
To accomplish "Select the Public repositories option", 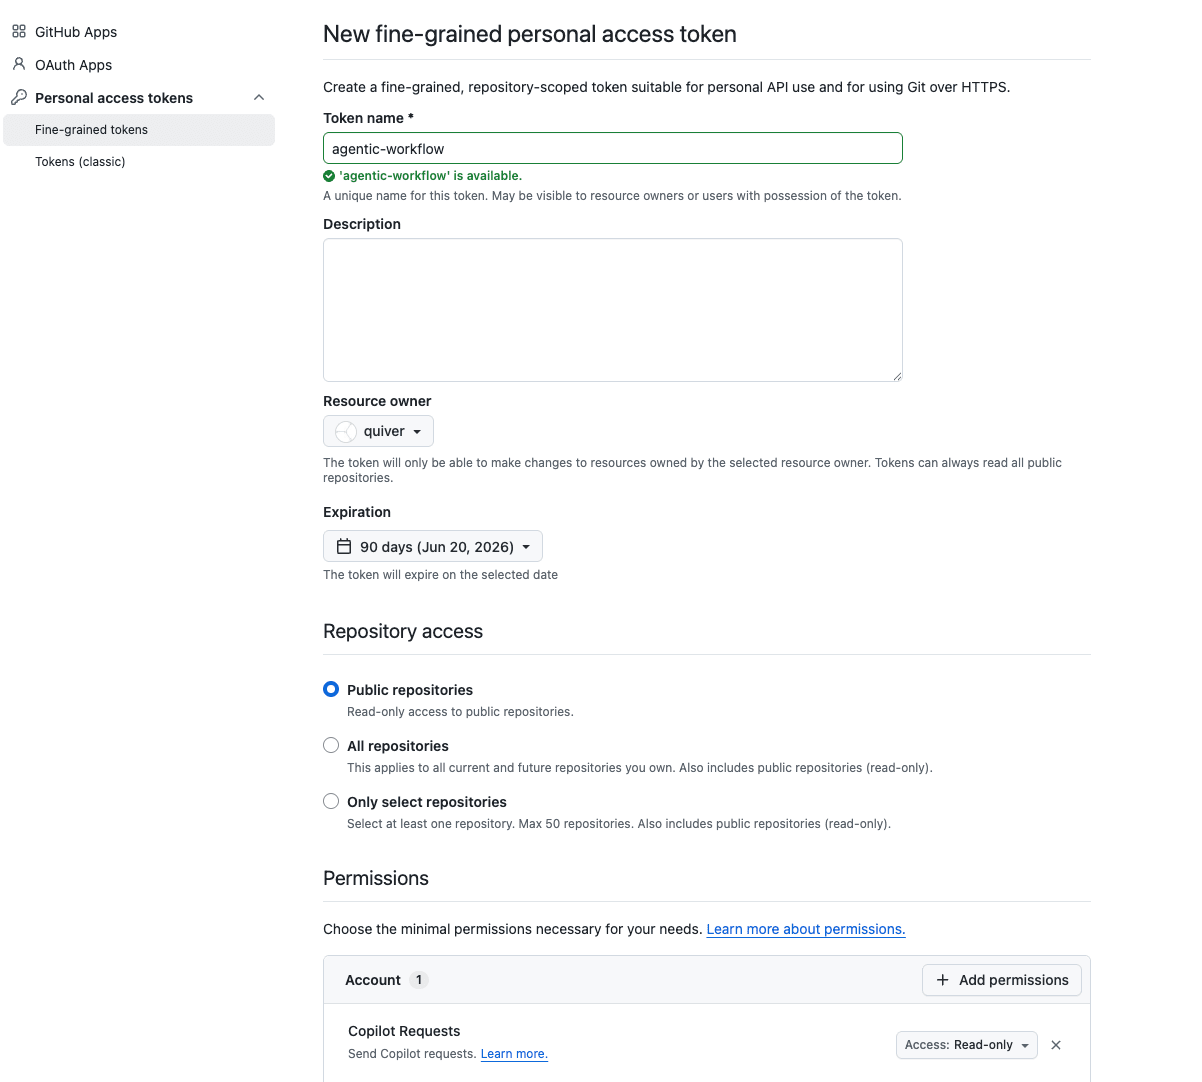I will [331, 689].
